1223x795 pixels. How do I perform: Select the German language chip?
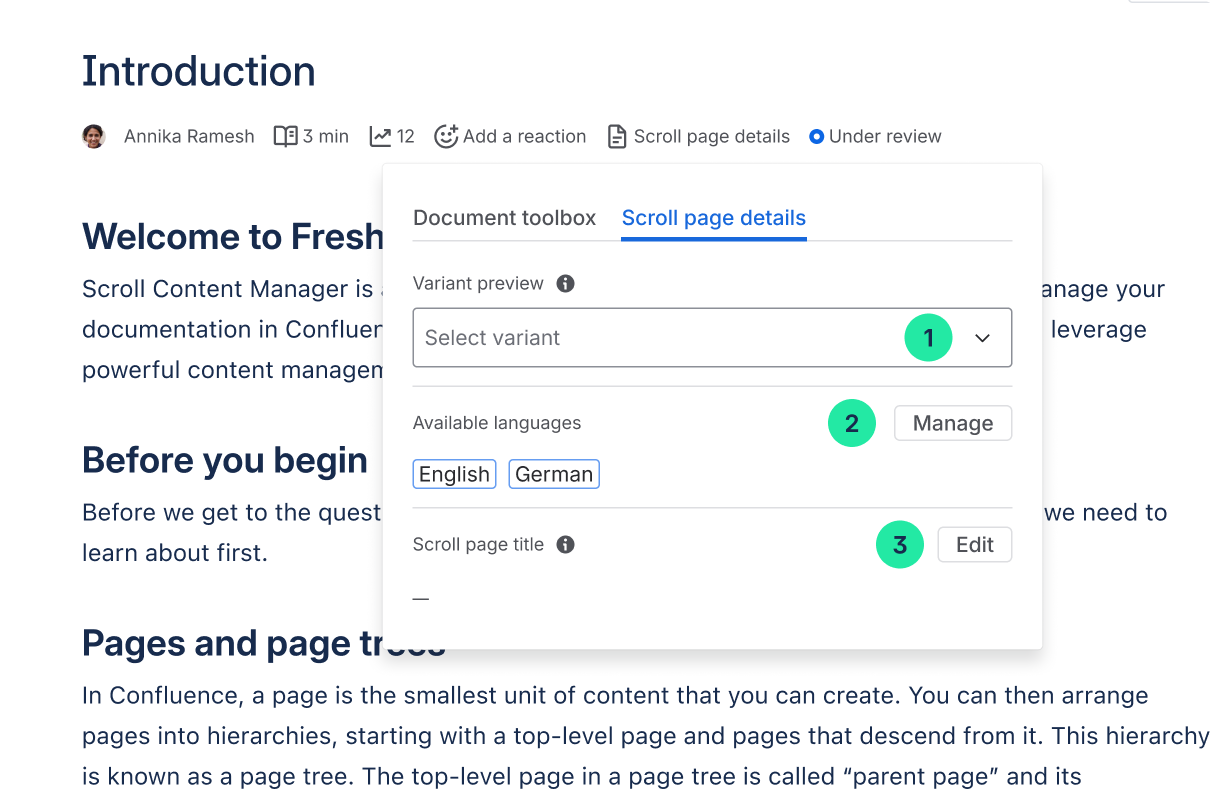(x=553, y=474)
